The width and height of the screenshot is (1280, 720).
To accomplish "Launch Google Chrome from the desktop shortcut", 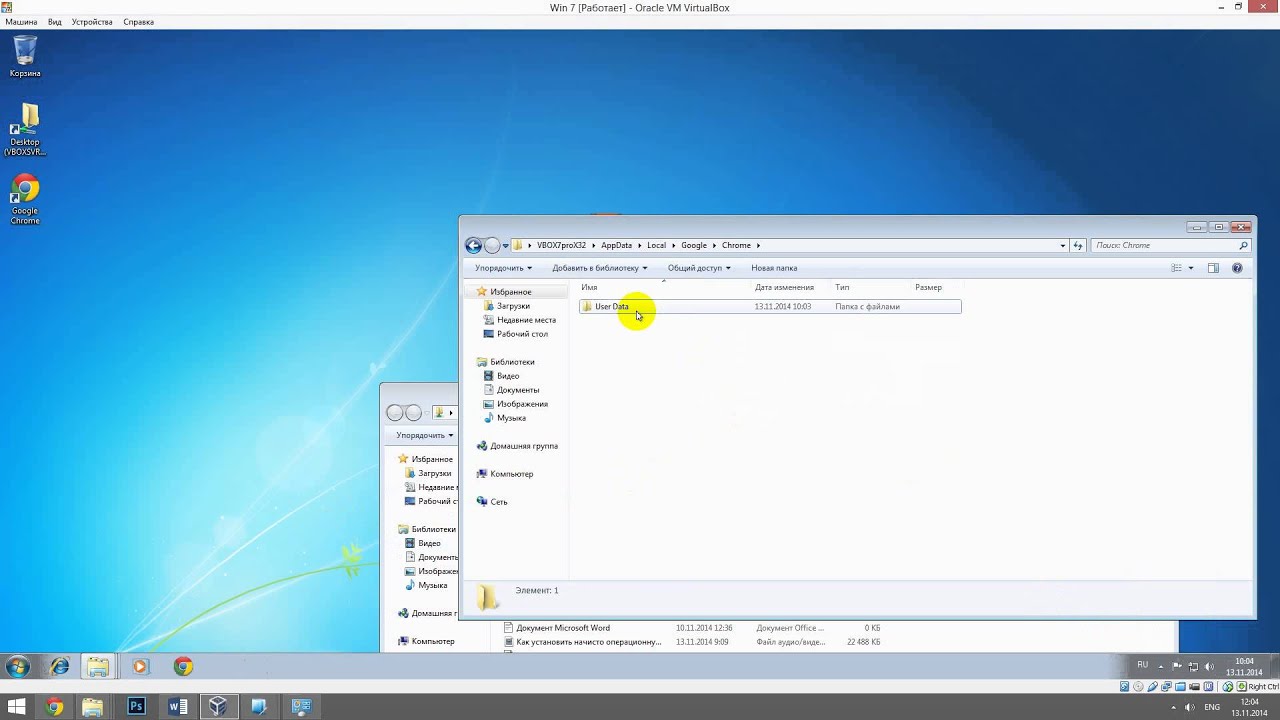I will 25,199.
